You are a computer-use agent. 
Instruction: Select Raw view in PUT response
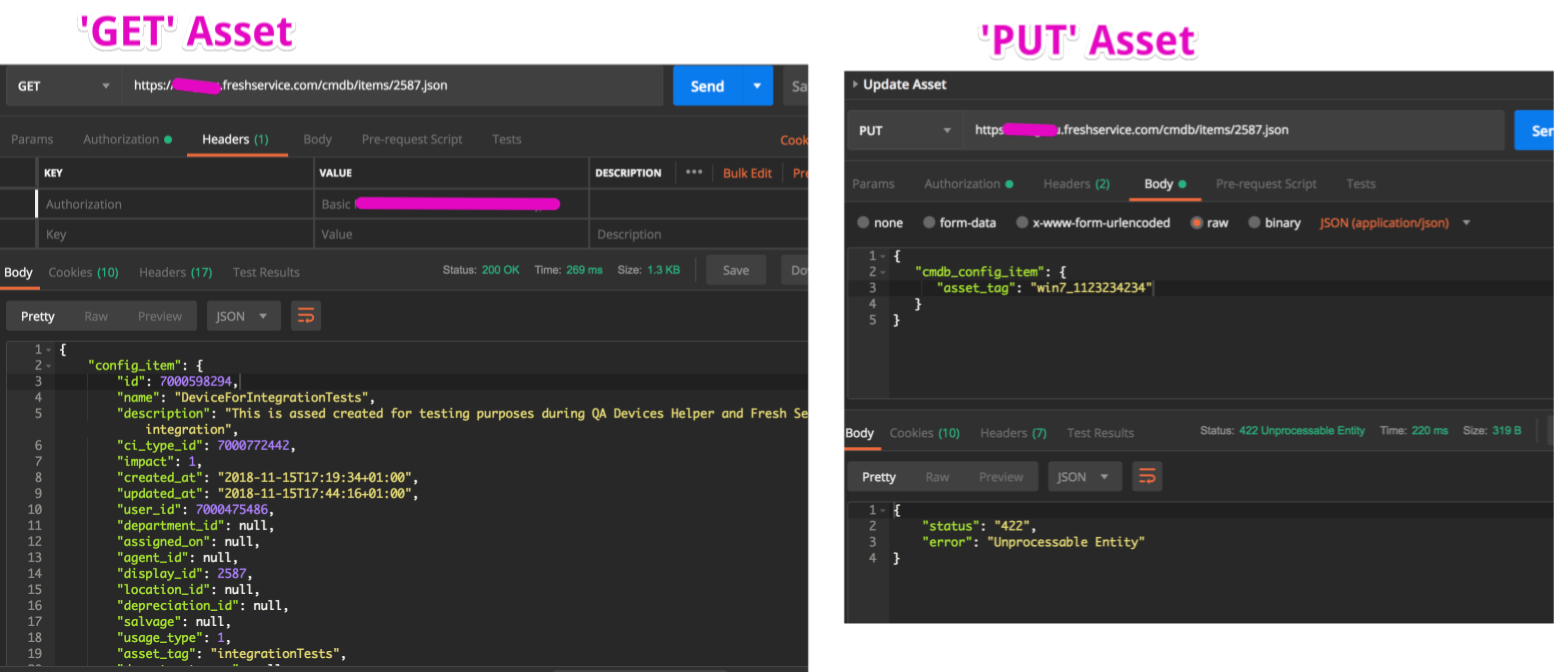click(937, 477)
